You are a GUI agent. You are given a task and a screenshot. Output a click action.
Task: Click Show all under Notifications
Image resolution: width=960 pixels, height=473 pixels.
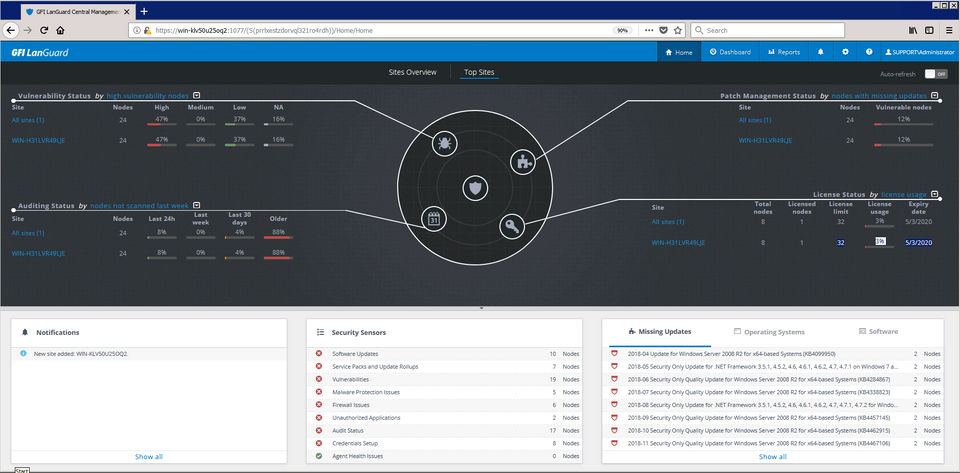pyautogui.click(x=149, y=456)
